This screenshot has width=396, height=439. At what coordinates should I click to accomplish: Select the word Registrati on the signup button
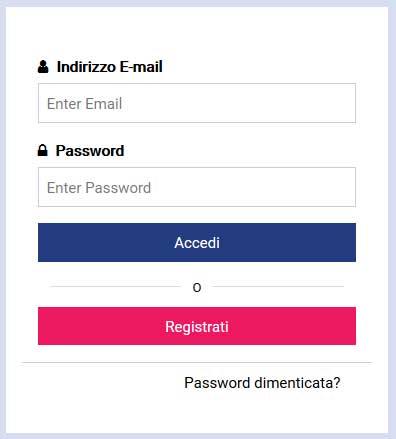[x=197, y=327]
